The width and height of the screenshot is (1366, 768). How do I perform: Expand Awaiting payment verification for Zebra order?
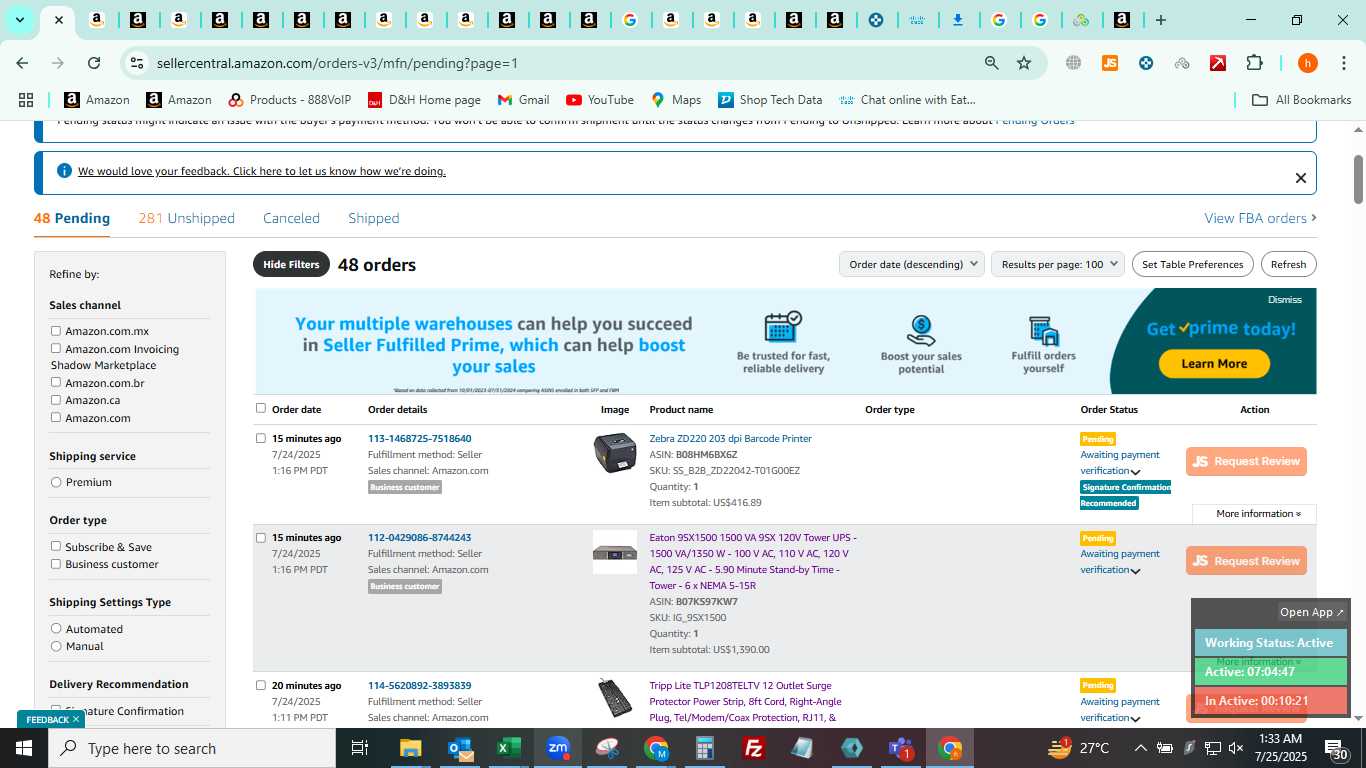pyautogui.click(x=1136, y=472)
